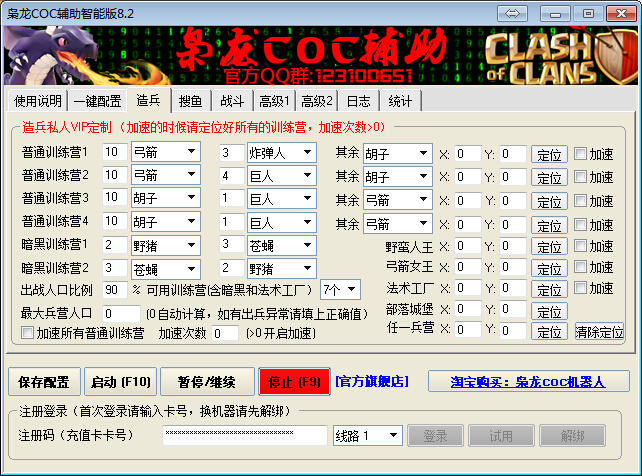This screenshot has width=642, height=476.
Task: Open the 线路 1 dropdown
Action: [x=367, y=436]
